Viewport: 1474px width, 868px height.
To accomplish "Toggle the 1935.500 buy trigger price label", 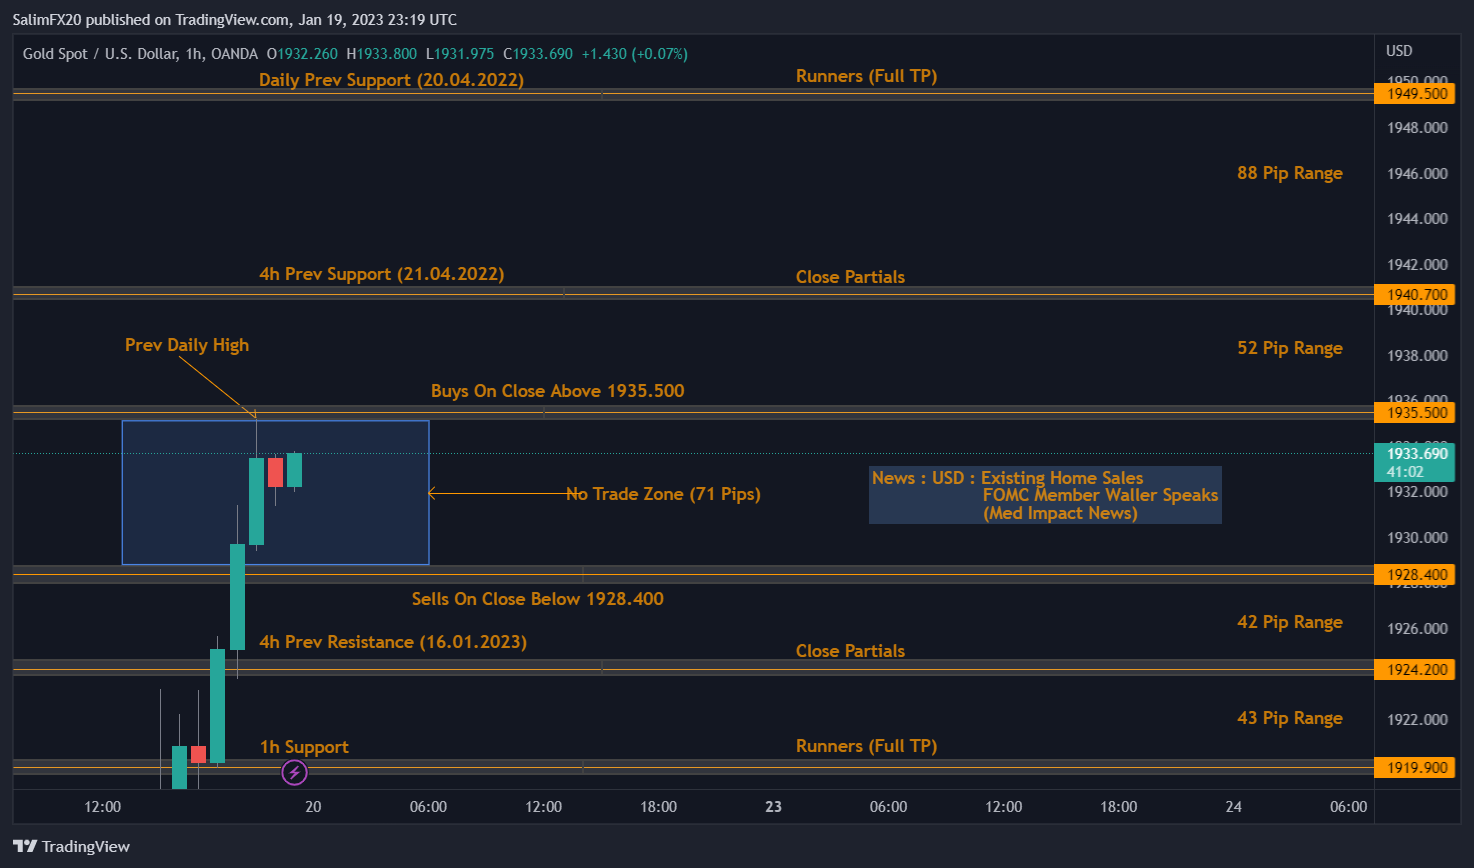I will 1414,412.
